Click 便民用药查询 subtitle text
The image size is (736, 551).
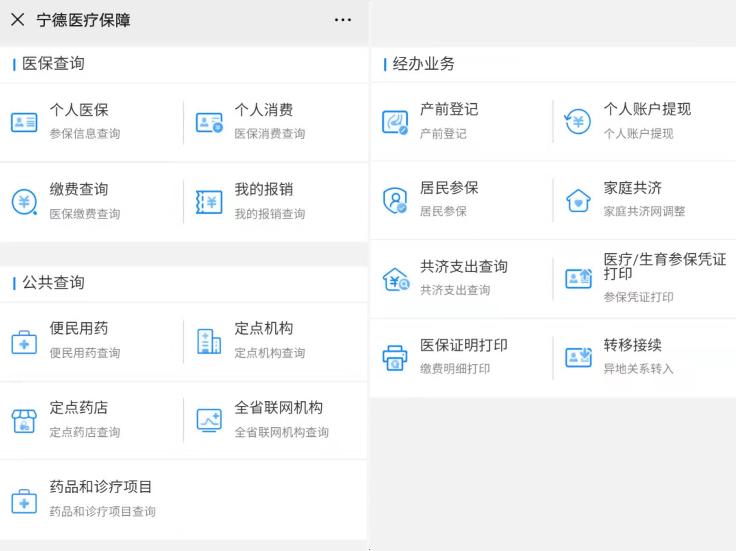click(85, 353)
